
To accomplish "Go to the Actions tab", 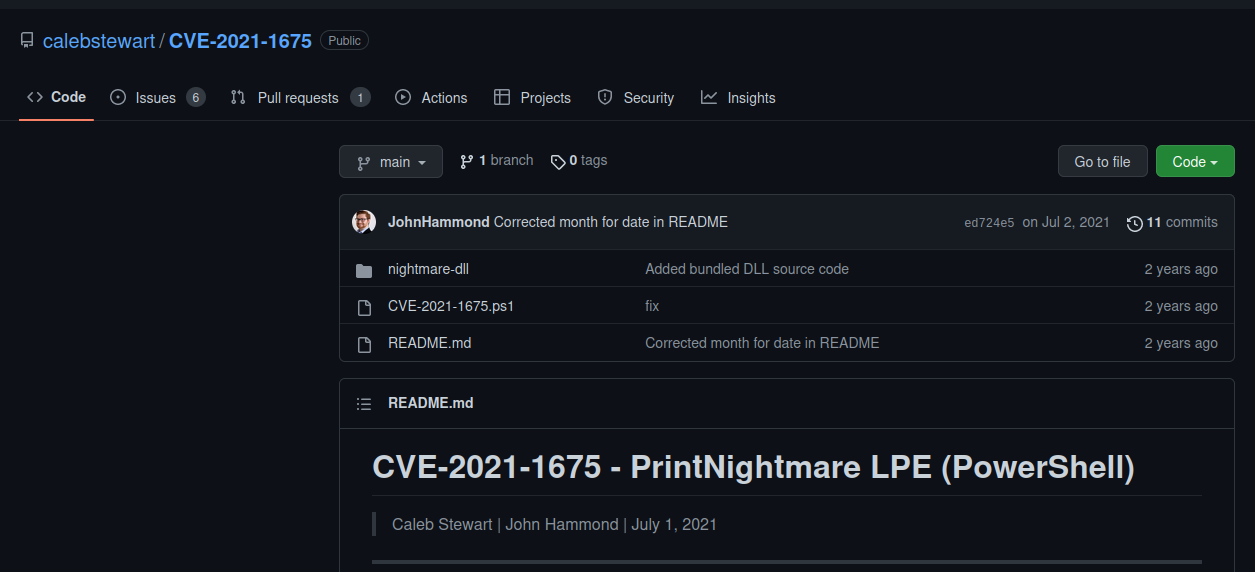I will pyautogui.click(x=431, y=98).
